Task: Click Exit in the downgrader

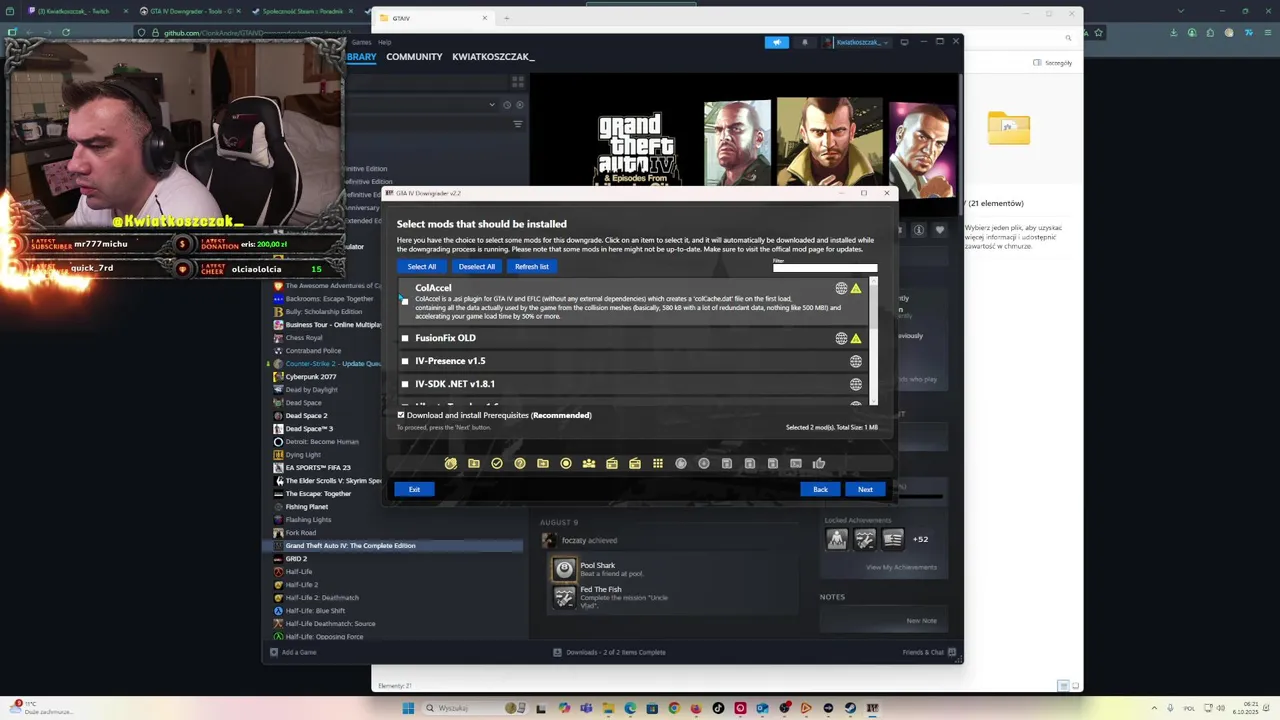Action: point(414,489)
